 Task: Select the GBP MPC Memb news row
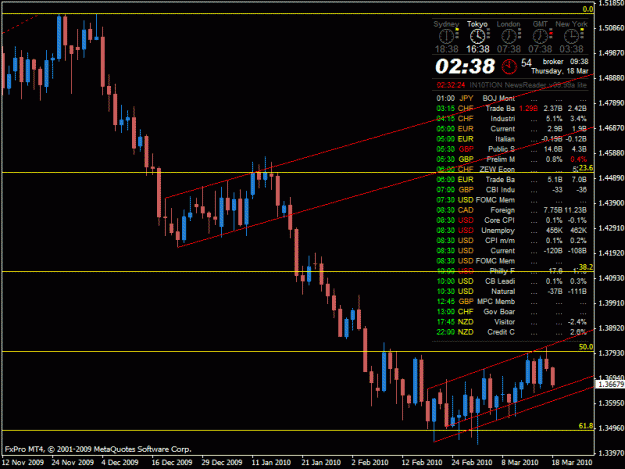(x=511, y=301)
